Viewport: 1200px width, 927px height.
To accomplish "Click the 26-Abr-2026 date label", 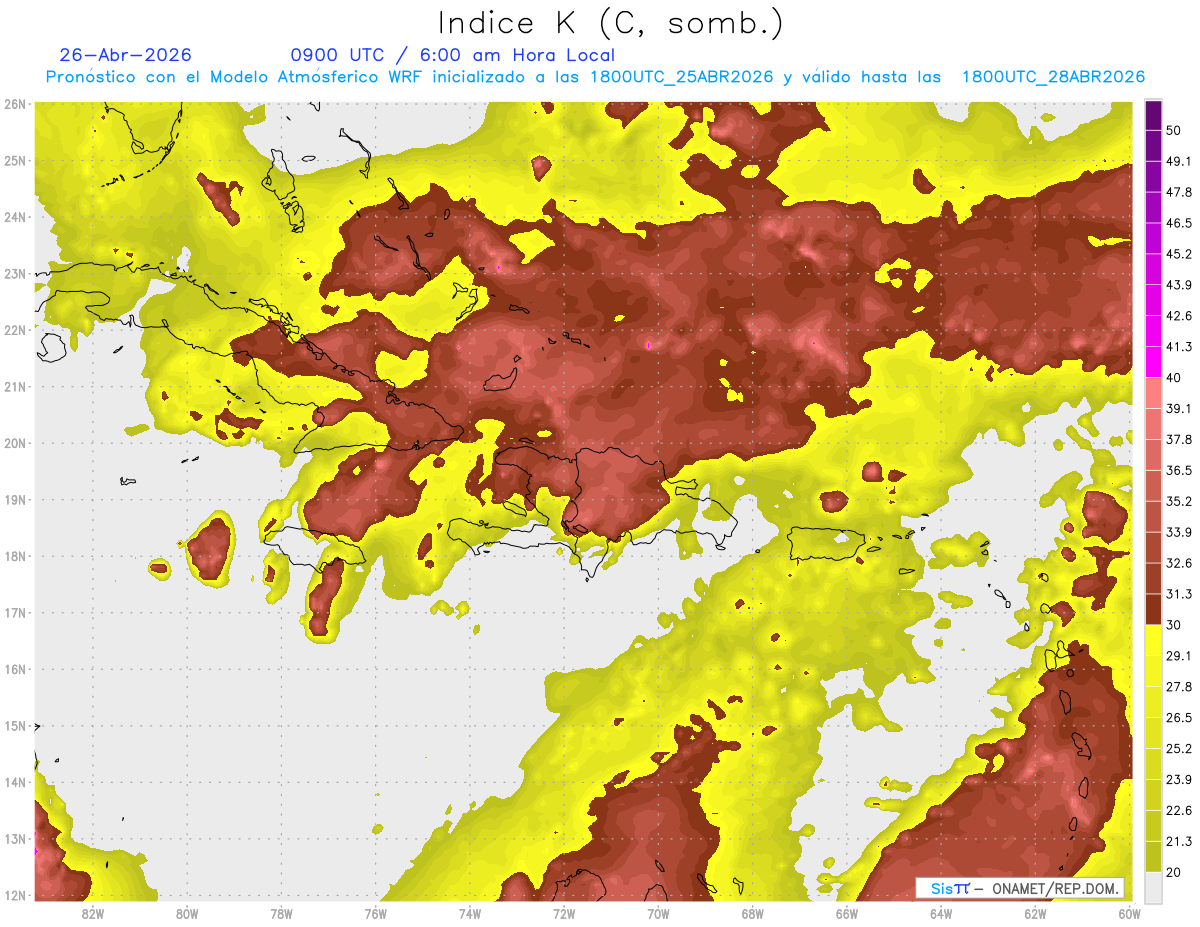I will (x=125, y=55).
